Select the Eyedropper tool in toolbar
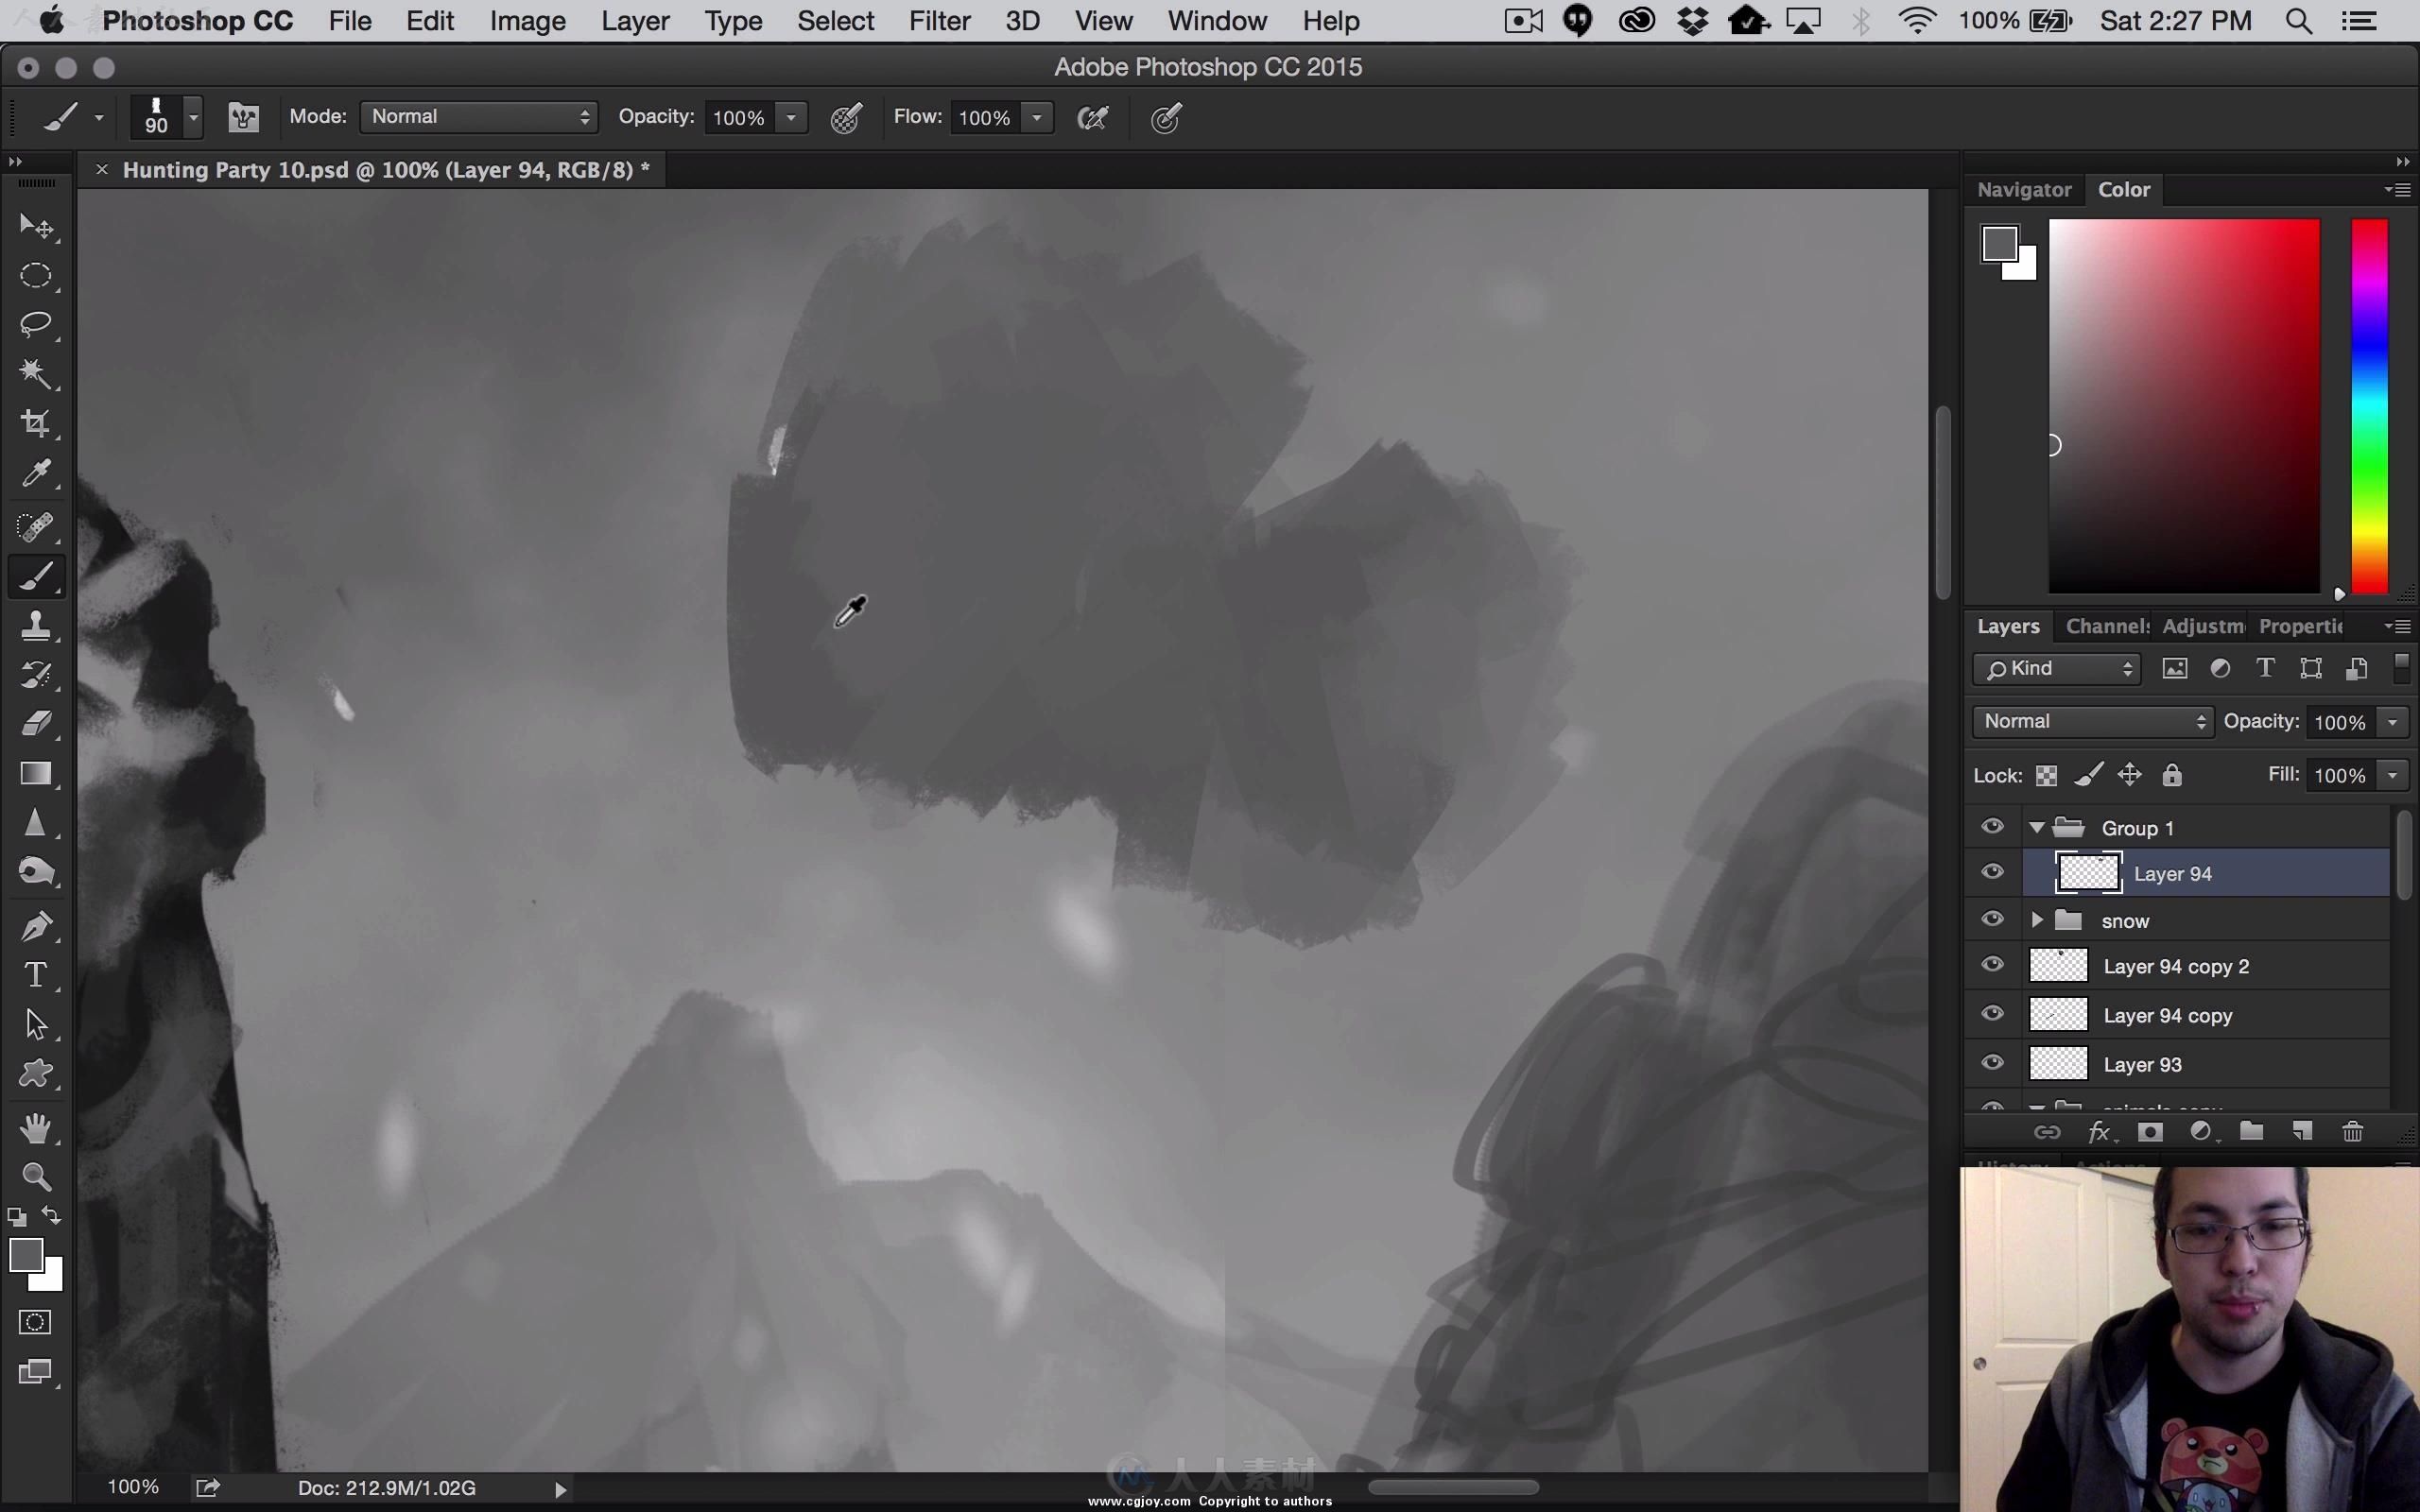Image resolution: width=2420 pixels, height=1512 pixels. [36, 473]
